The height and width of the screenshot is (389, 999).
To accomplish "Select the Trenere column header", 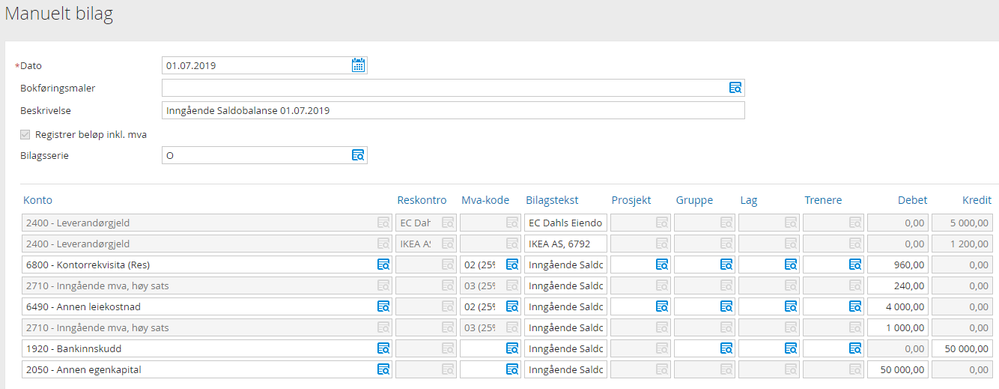I will 823,201.
